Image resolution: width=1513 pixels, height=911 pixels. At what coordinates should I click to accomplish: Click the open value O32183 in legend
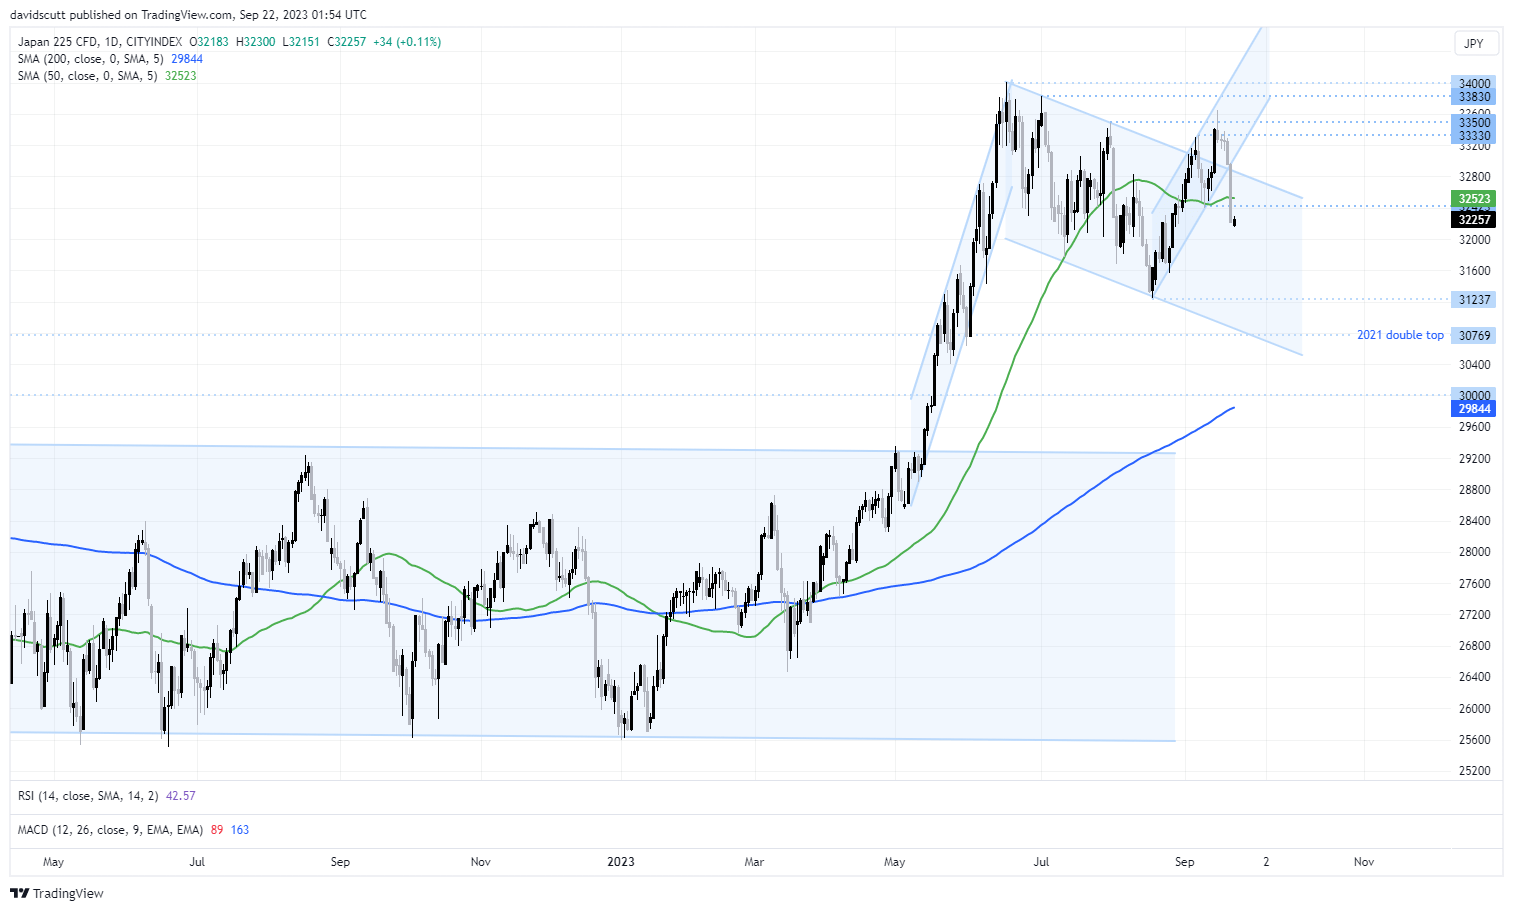(209, 42)
